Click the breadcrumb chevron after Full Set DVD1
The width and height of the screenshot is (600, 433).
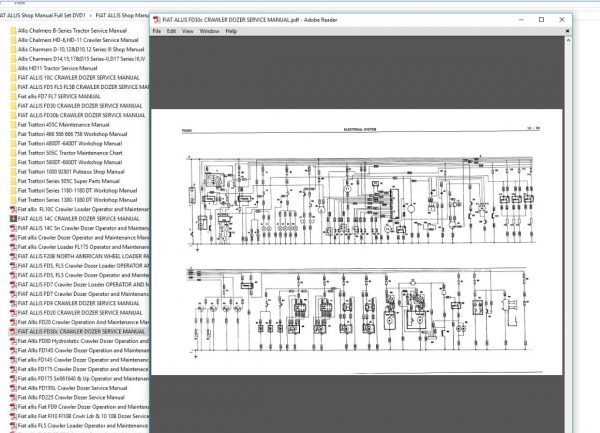91,16
